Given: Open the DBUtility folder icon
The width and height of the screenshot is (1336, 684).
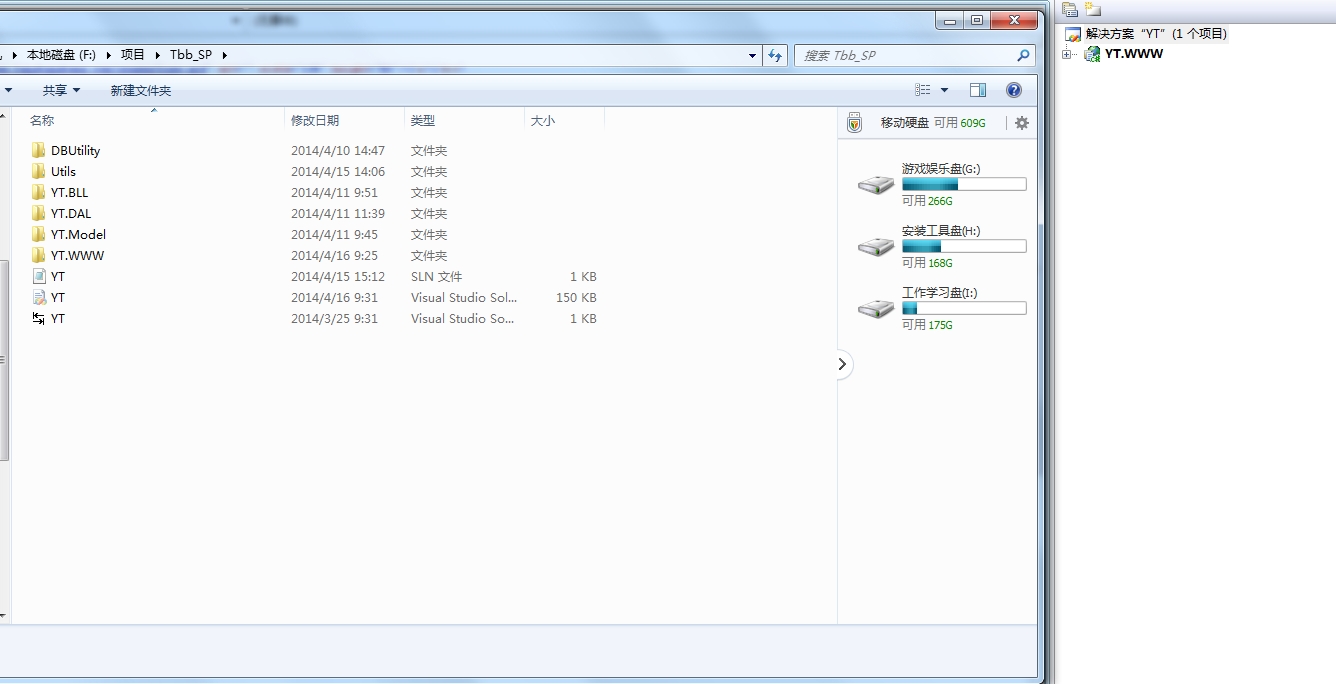Looking at the screenshot, I should pyautogui.click(x=39, y=150).
